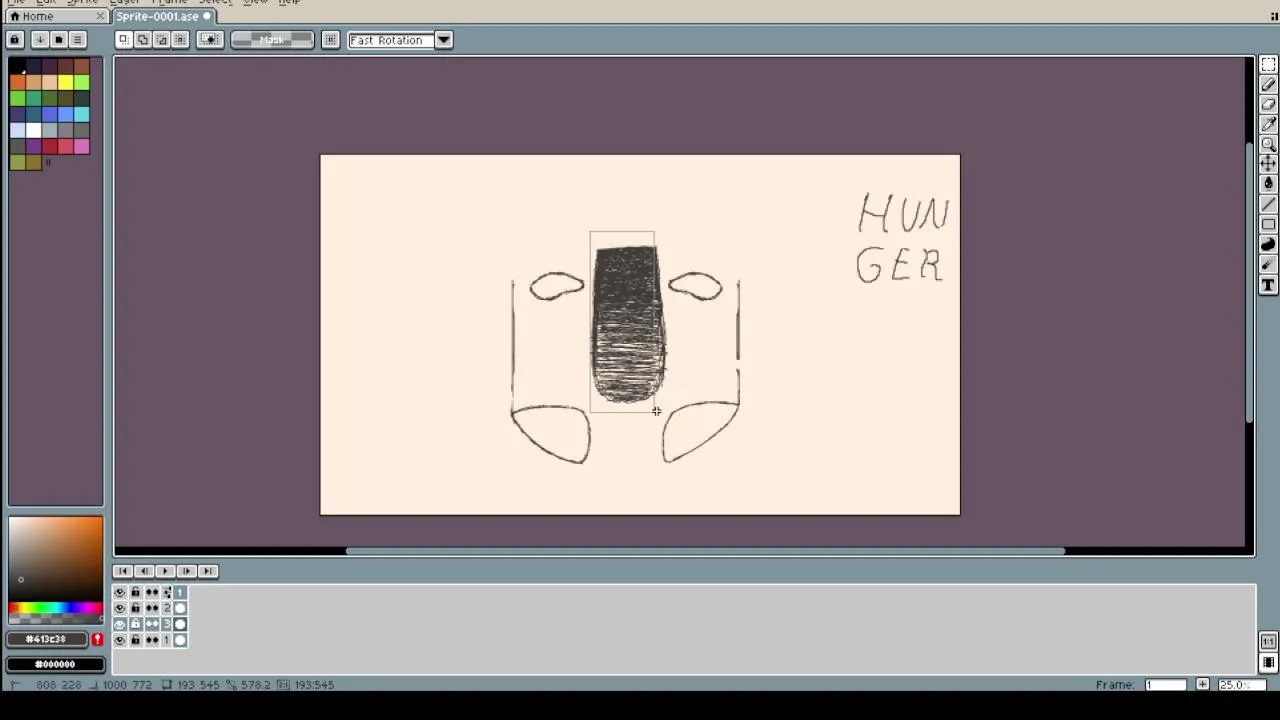1280x720 pixels.
Task: Go to previous frame
Action: (144, 571)
